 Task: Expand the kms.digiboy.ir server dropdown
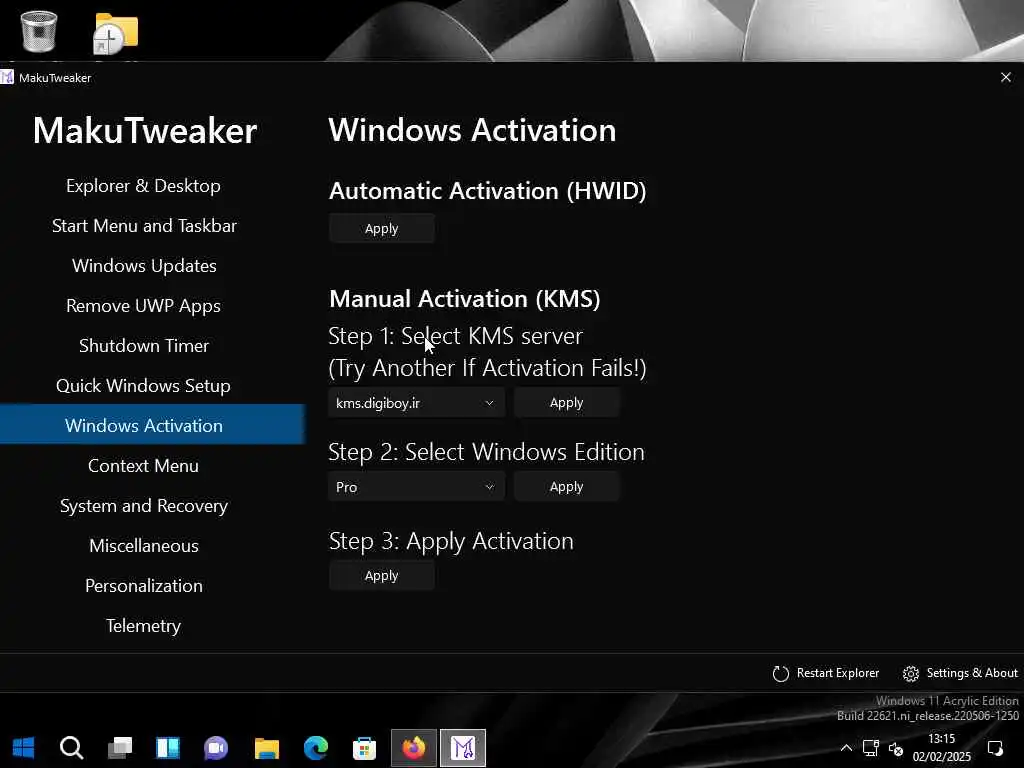pyautogui.click(x=417, y=403)
